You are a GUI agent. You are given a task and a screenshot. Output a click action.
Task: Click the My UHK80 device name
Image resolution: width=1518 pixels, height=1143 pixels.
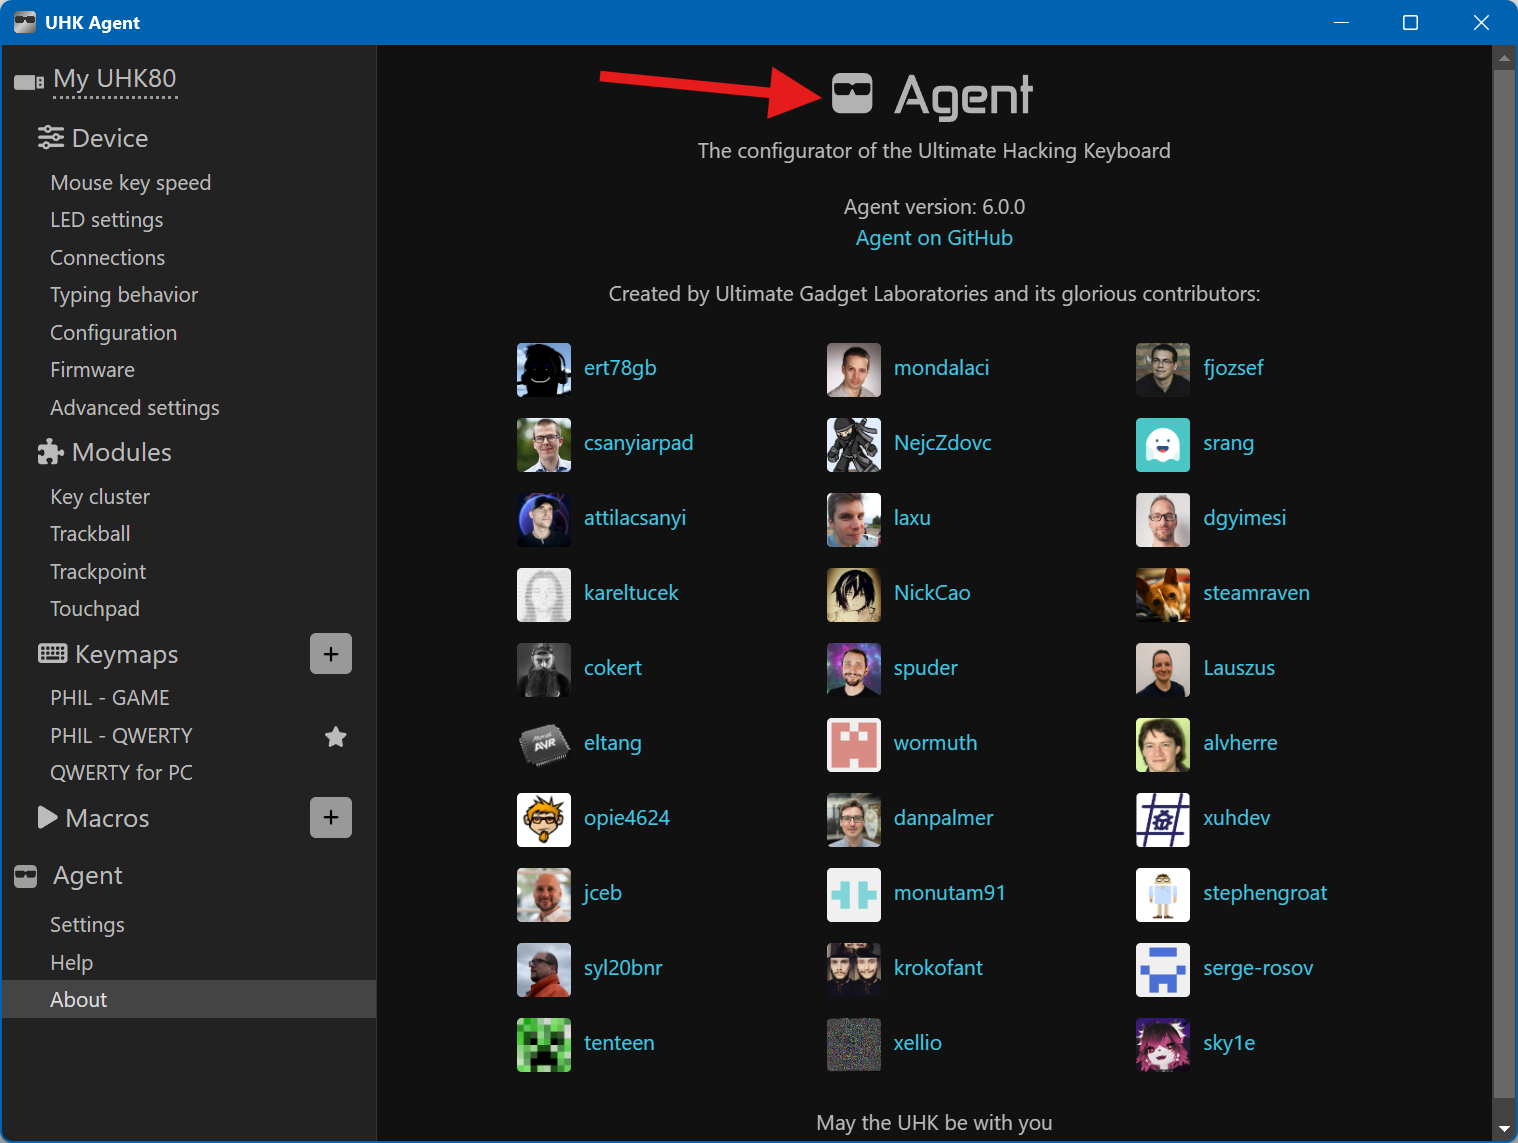click(115, 79)
